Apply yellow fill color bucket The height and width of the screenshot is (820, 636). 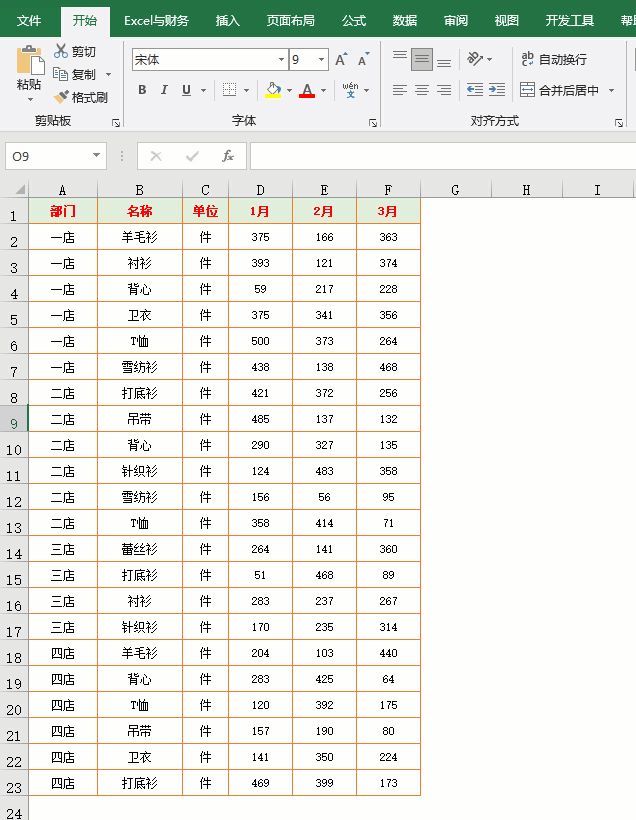coord(273,90)
